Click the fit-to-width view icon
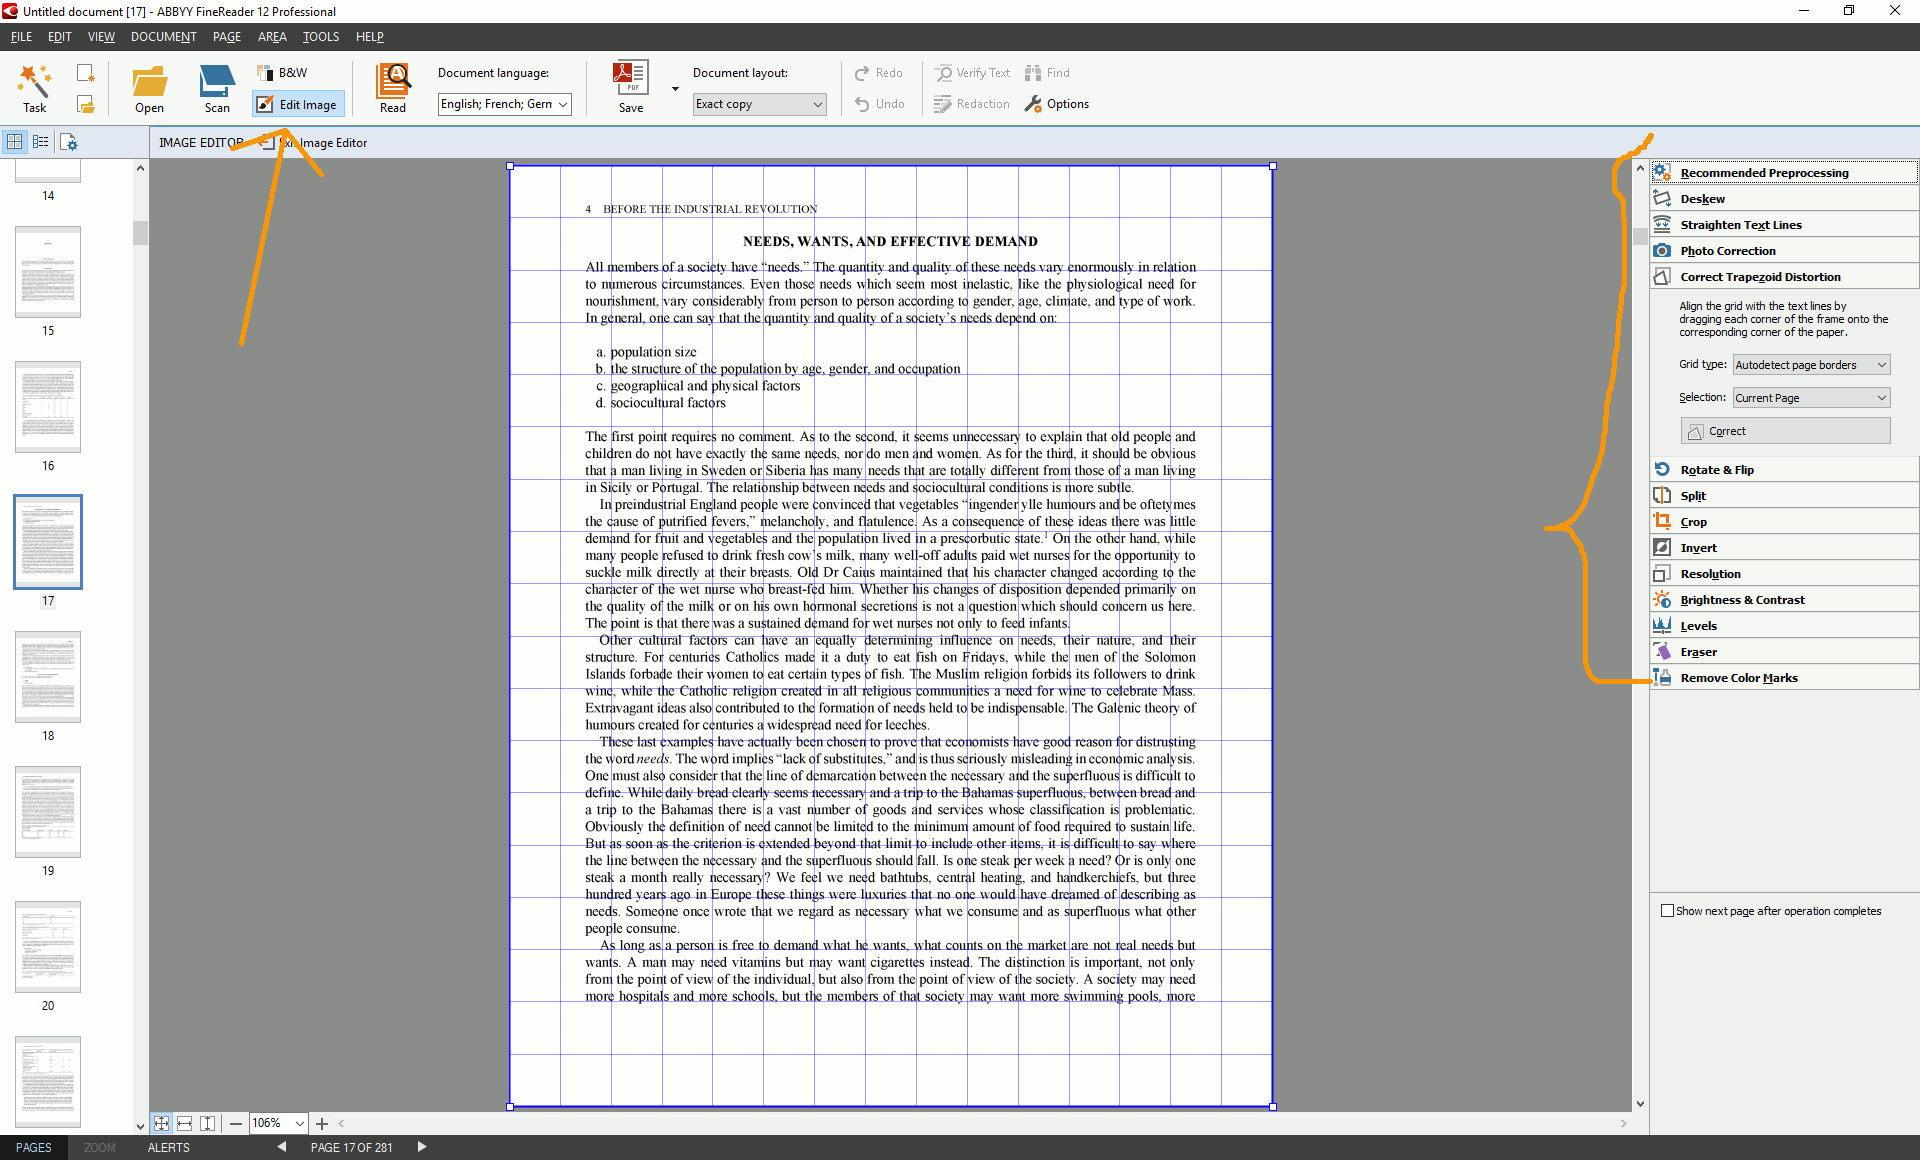The image size is (1920, 1160). coord(185,1123)
